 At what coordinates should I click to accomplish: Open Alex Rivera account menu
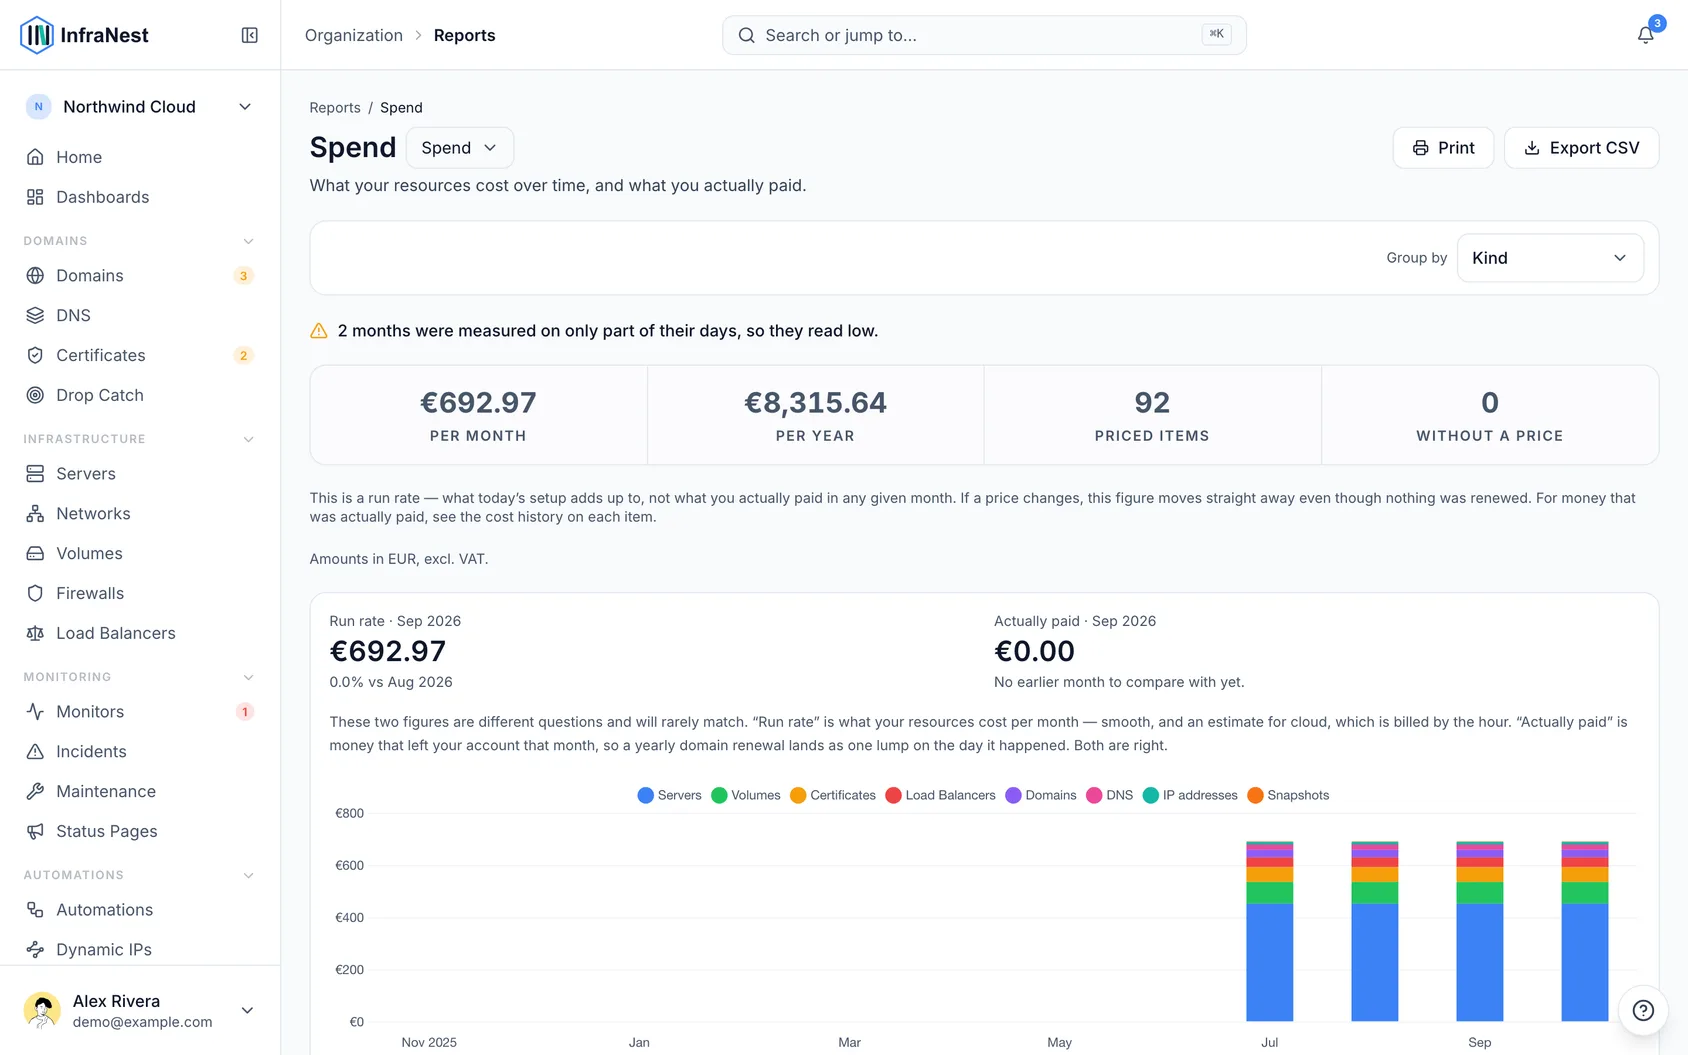click(x=140, y=1010)
